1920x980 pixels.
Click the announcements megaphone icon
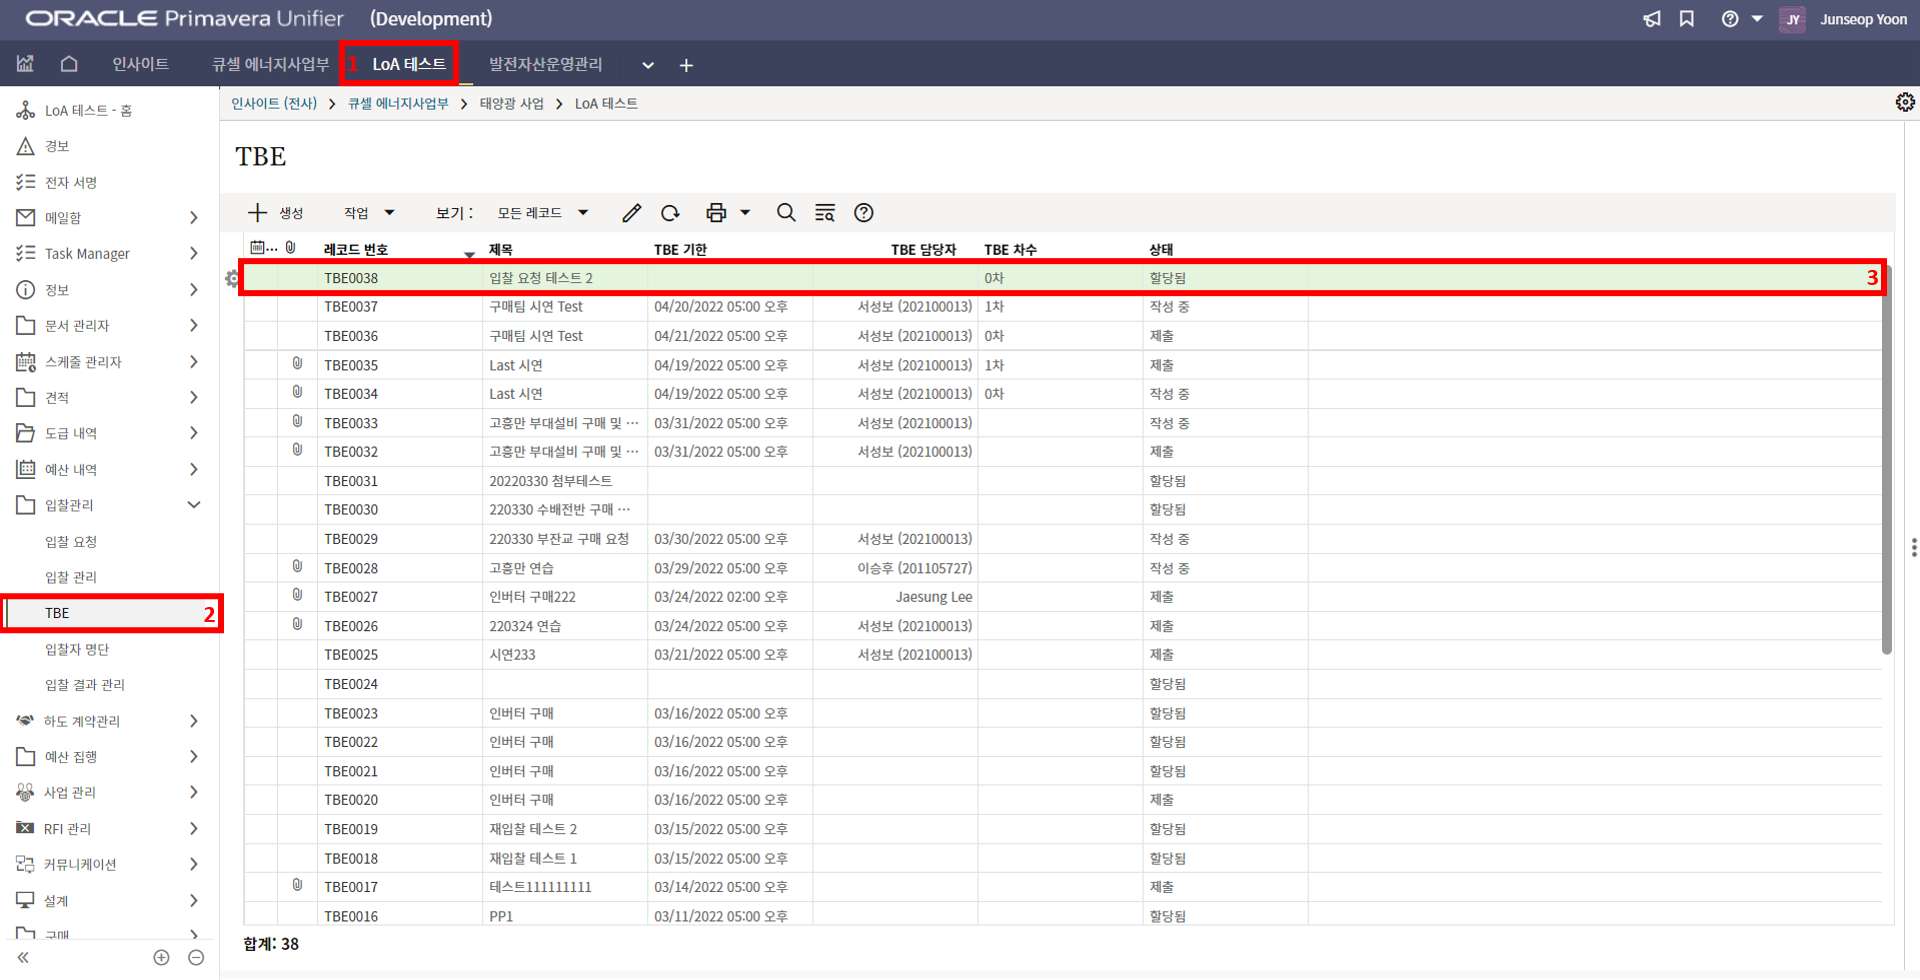[x=1652, y=19]
